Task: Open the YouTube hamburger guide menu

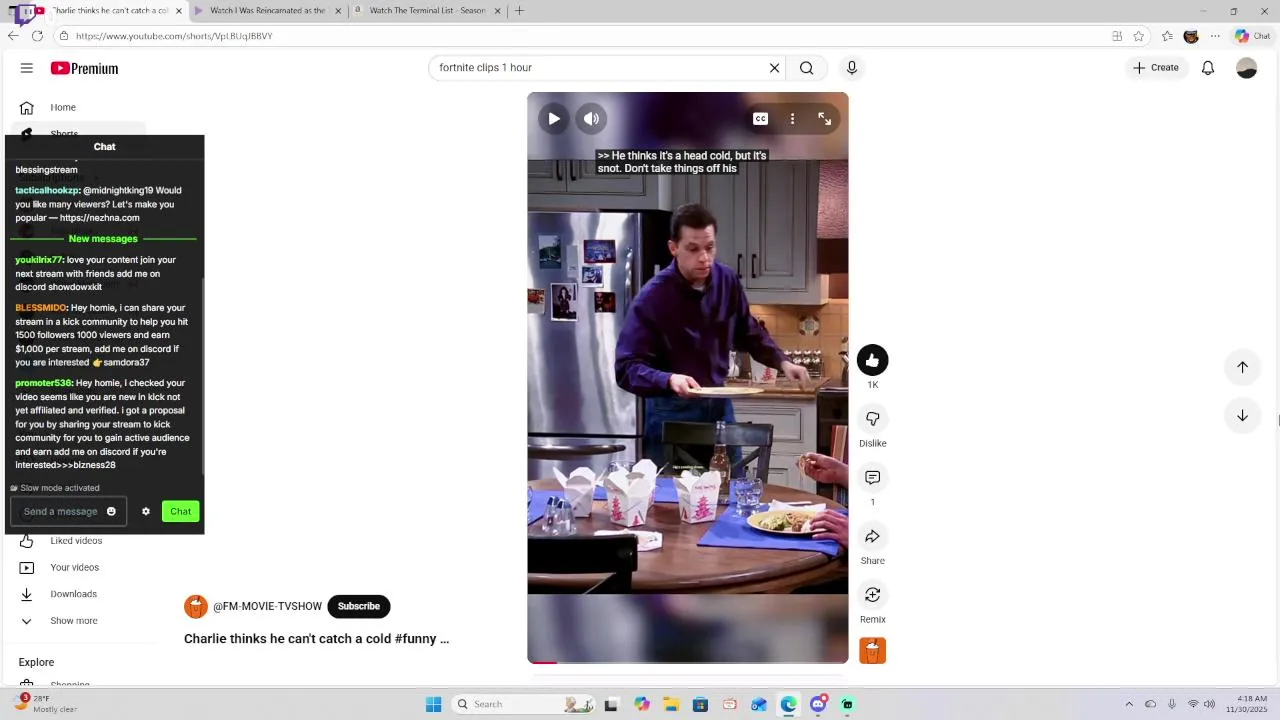Action: coord(27,68)
